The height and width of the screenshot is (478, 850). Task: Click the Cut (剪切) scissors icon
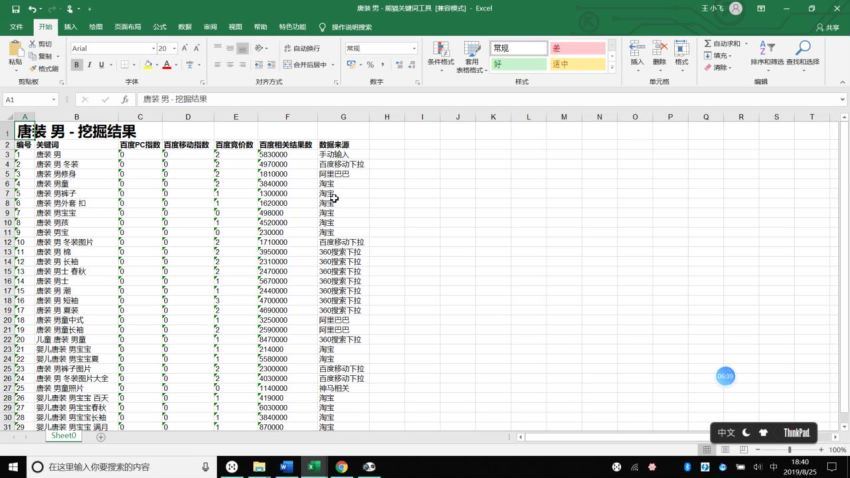coord(33,44)
